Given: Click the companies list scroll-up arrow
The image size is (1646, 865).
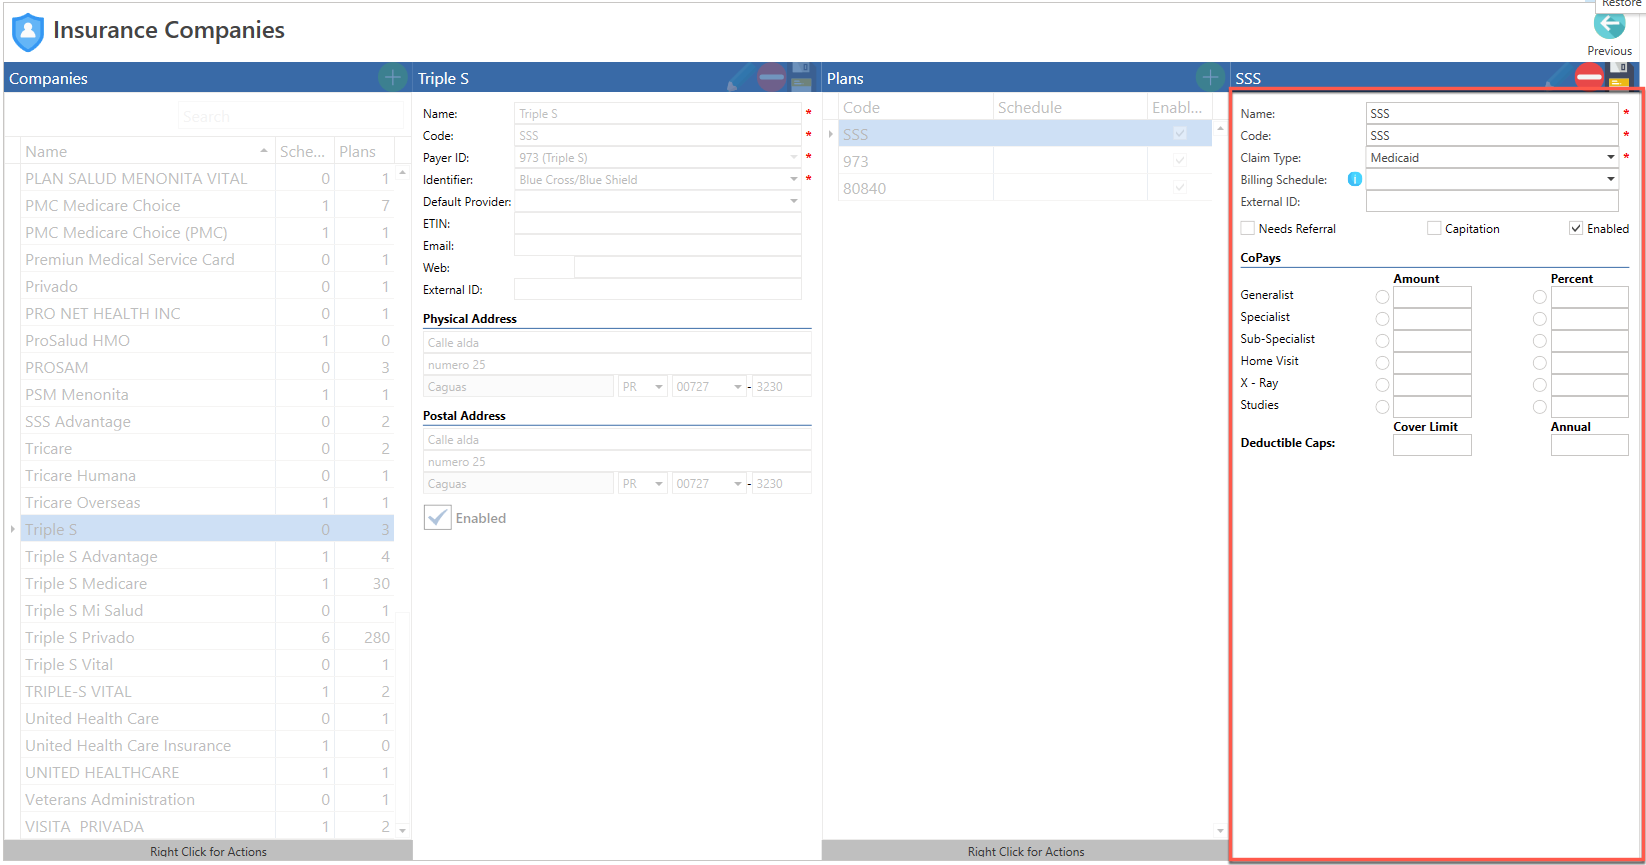Looking at the screenshot, I should (402, 173).
